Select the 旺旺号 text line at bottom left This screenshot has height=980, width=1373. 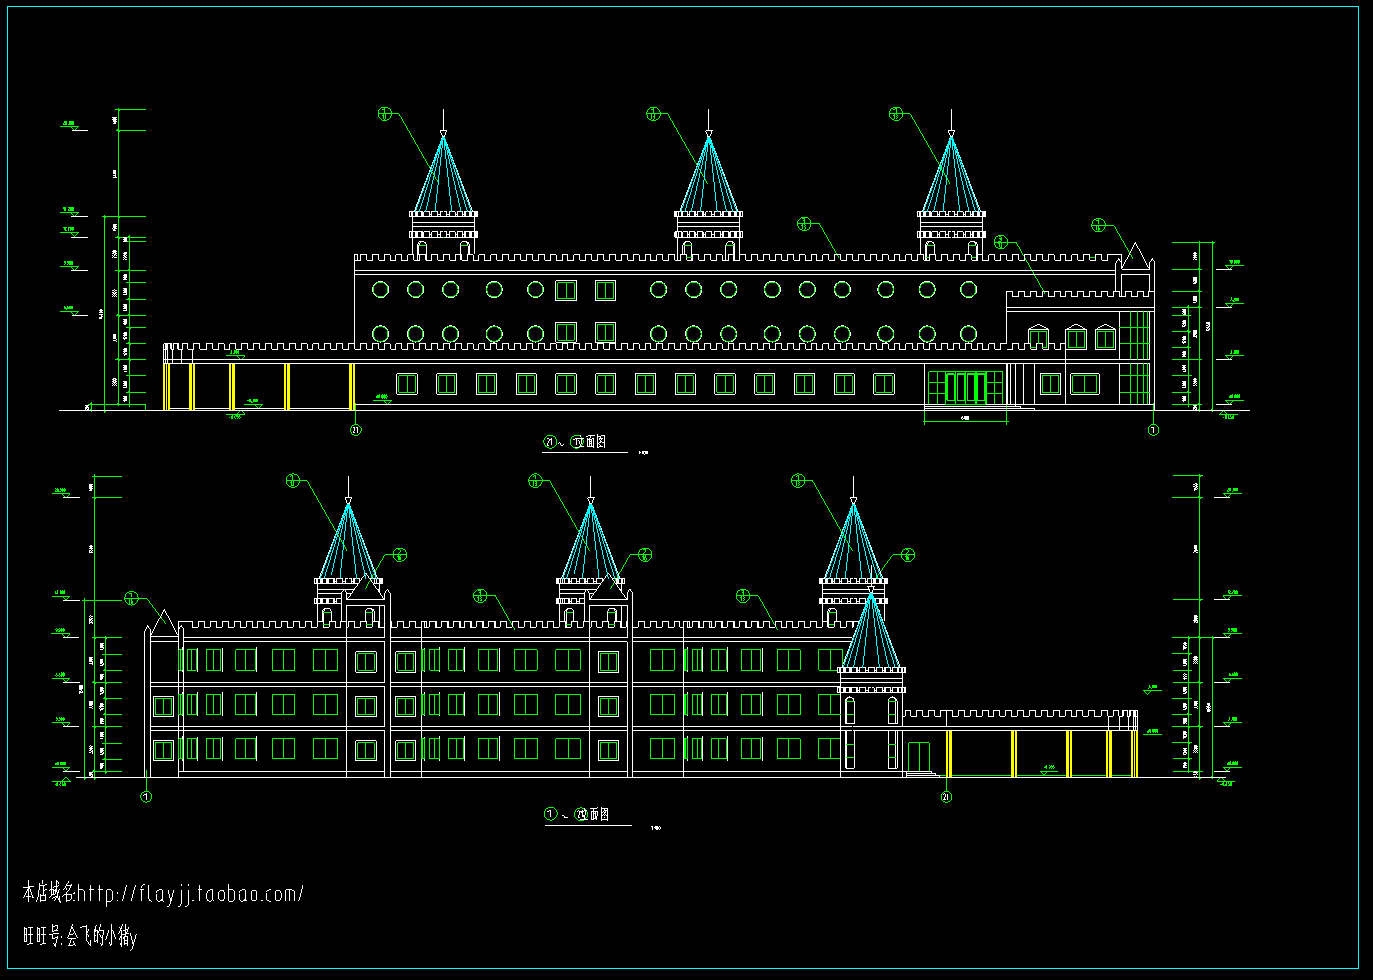click(x=80, y=936)
